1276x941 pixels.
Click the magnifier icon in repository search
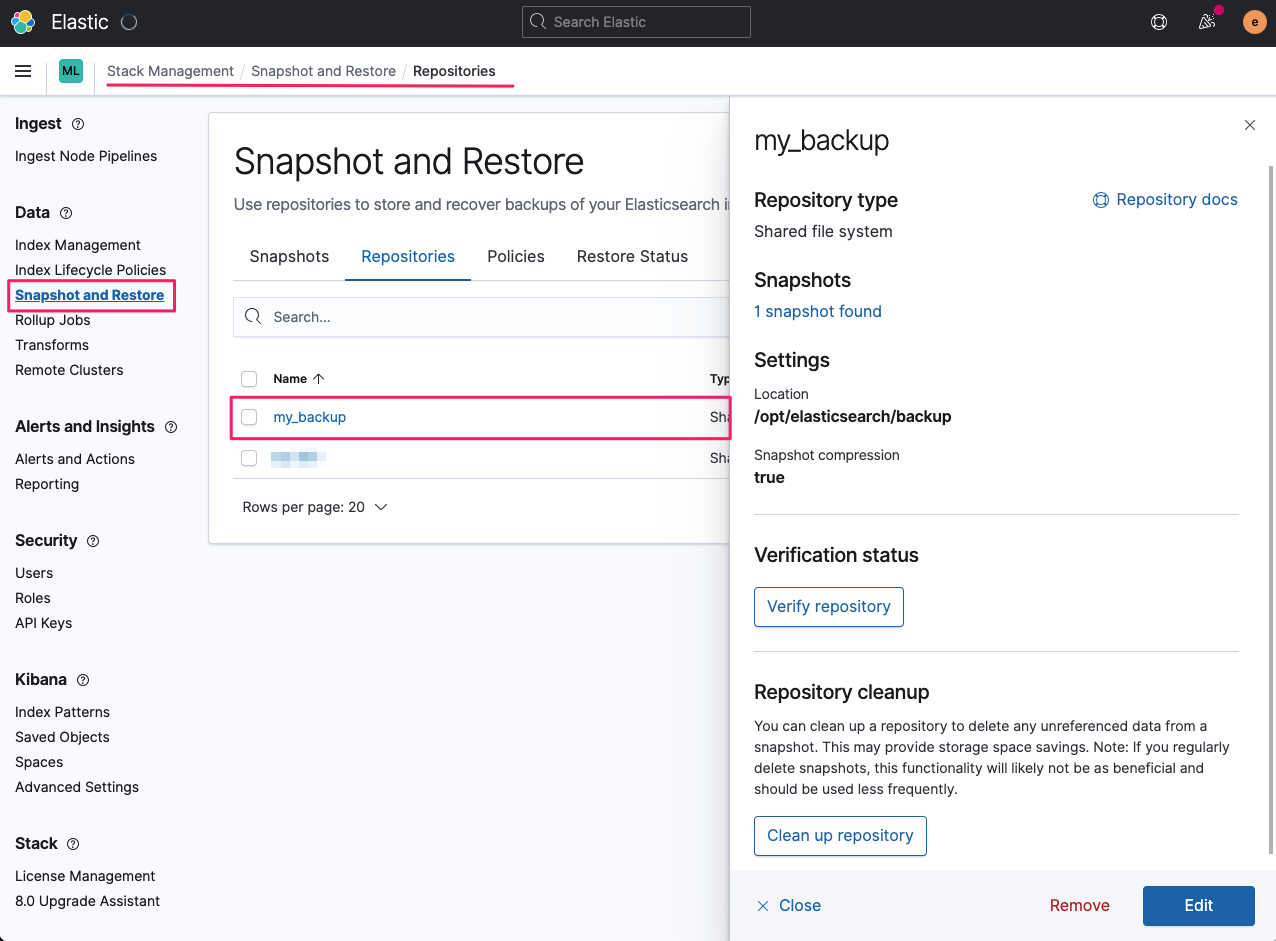tap(253, 316)
